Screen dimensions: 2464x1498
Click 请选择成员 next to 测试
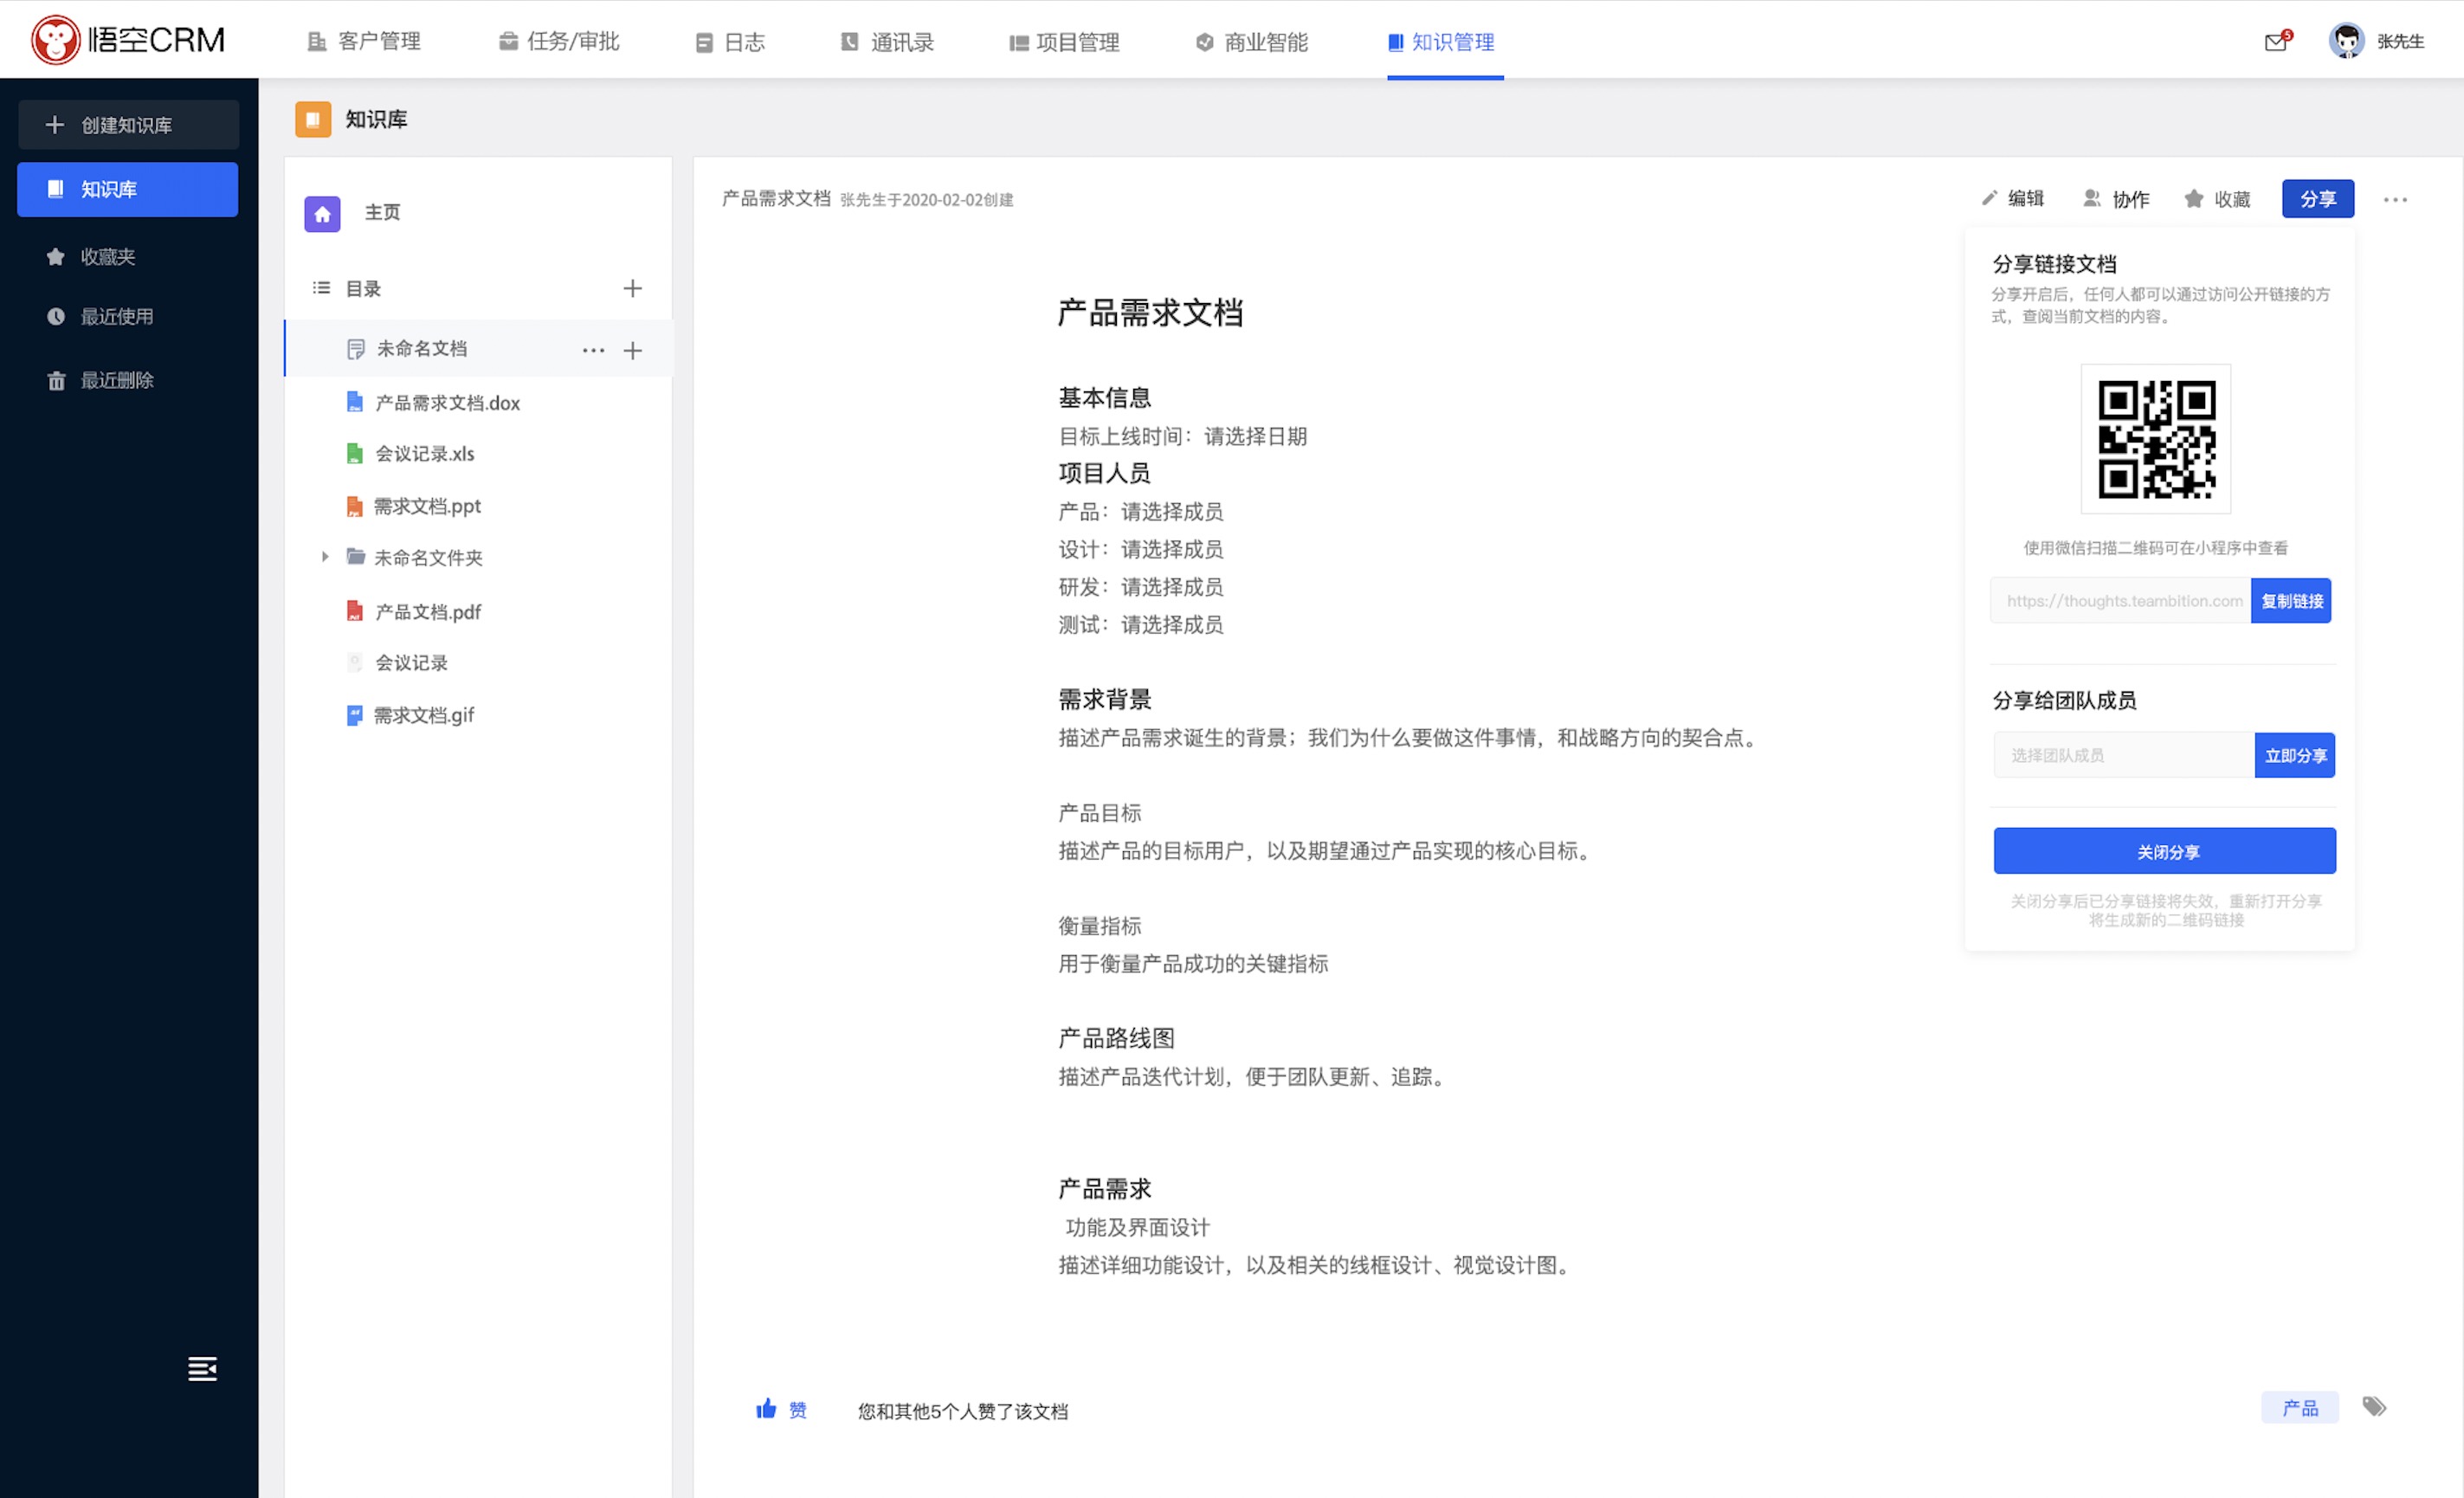click(x=1172, y=625)
